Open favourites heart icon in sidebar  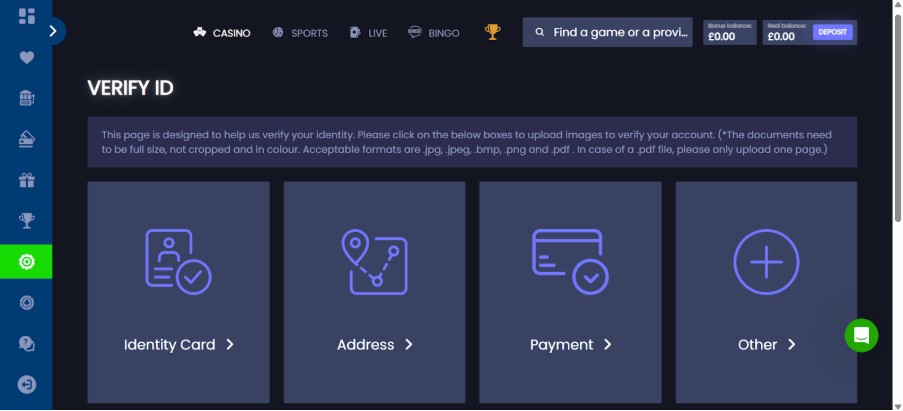26,57
